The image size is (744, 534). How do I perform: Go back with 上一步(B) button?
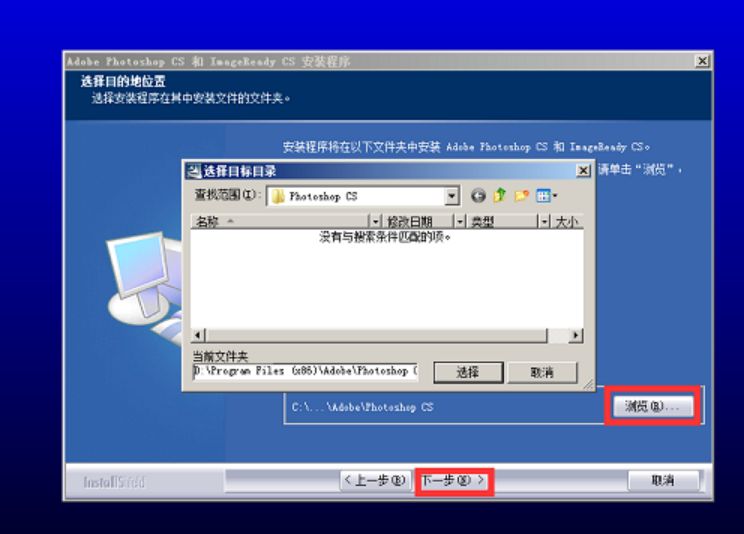375,480
